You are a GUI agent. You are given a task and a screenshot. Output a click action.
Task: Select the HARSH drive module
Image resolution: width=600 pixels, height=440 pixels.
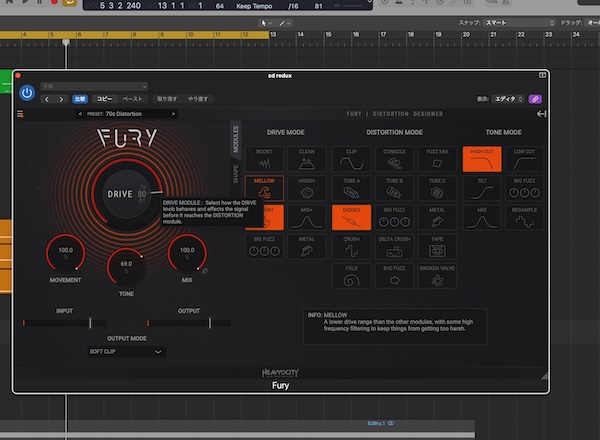click(x=307, y=188)
